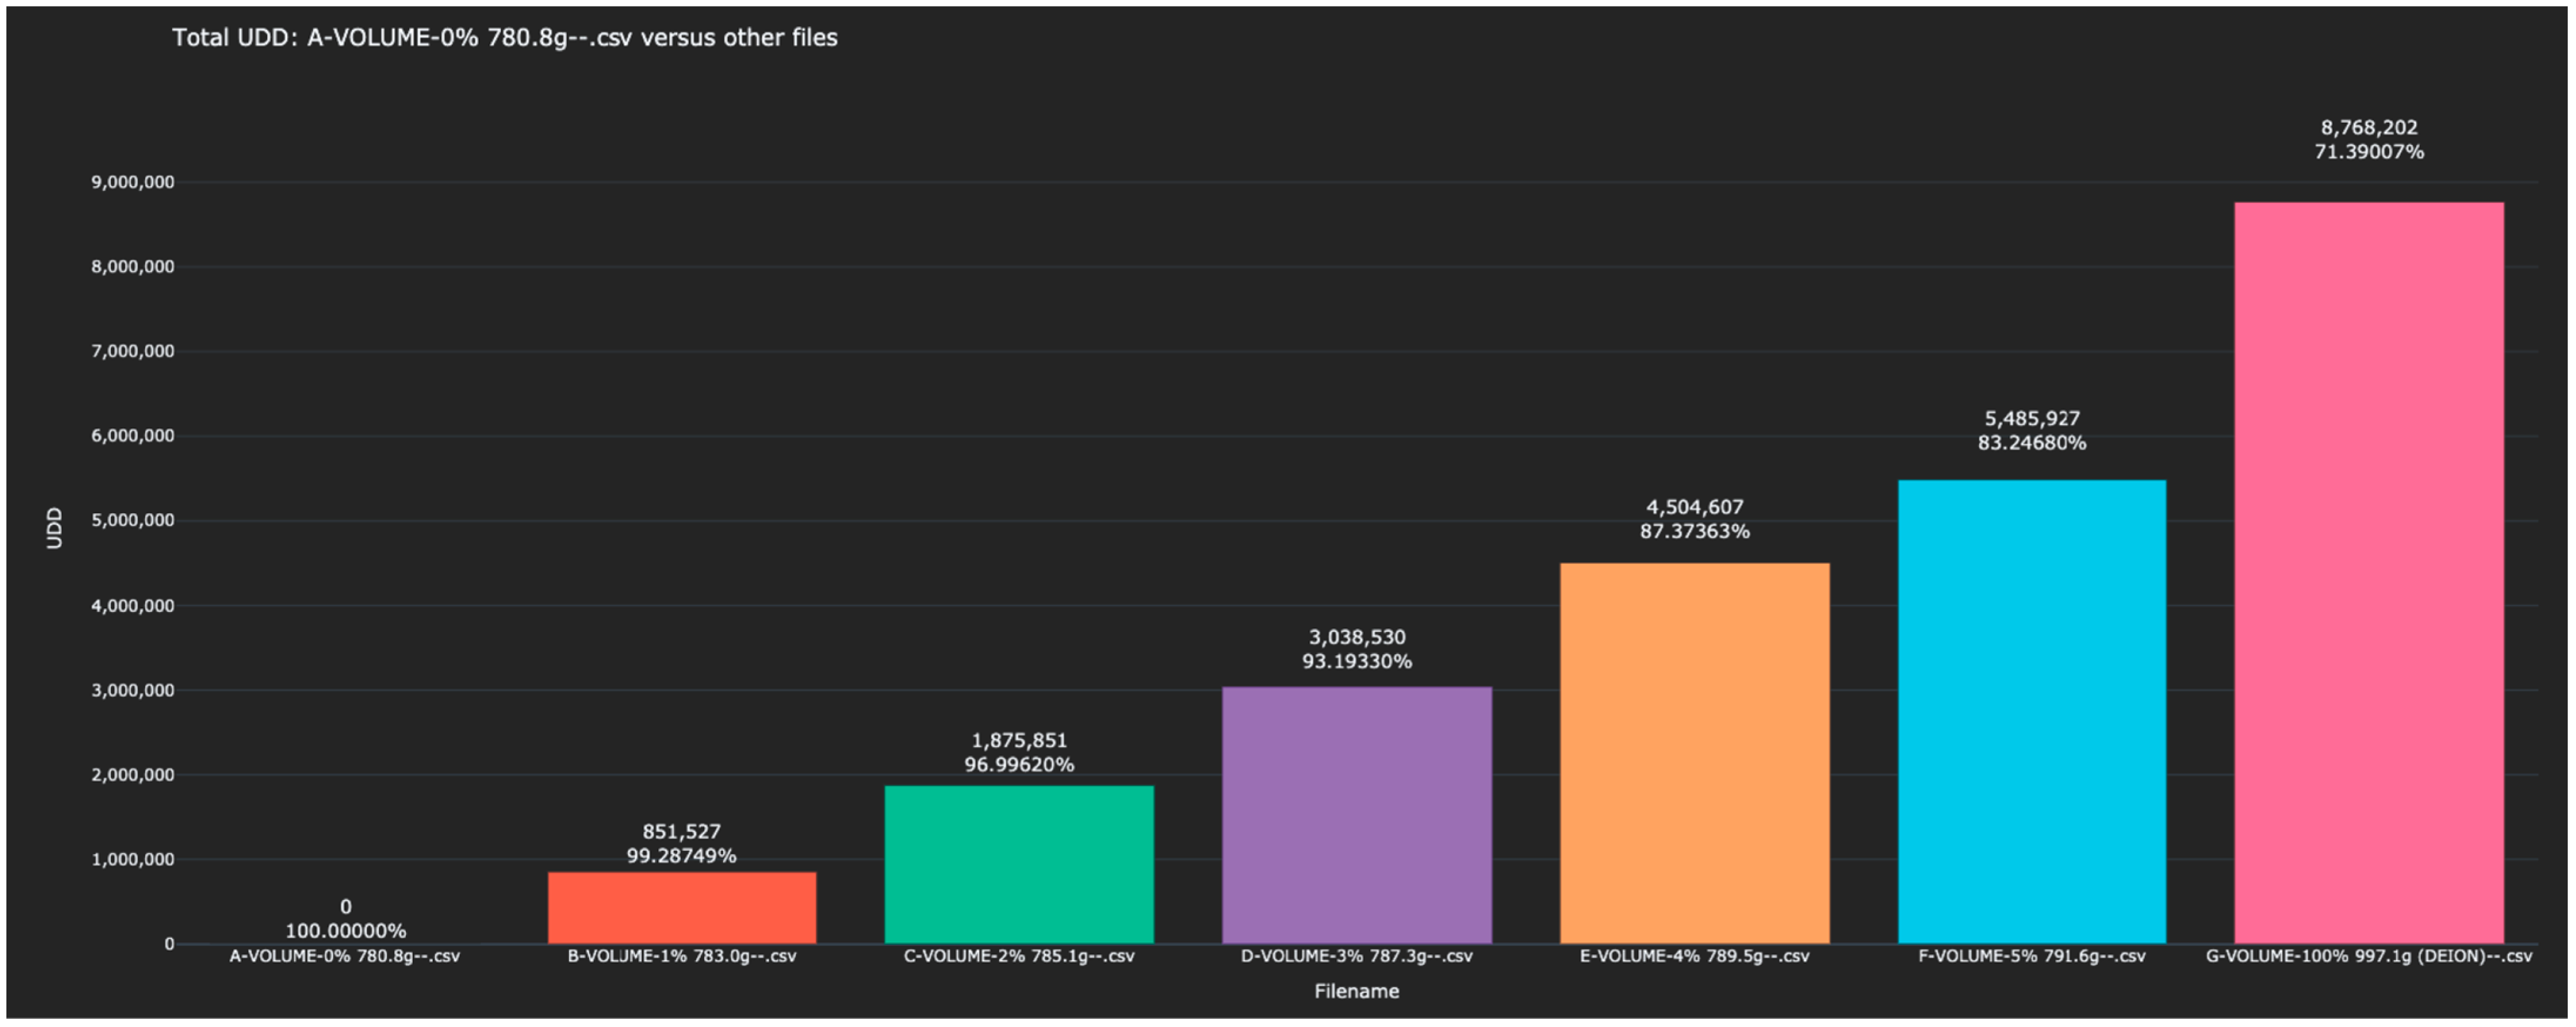Image resolution: width=2576 pixels, height=1027 pixels.
Task: Click the chart title text
Action: [x=504, y=38]
